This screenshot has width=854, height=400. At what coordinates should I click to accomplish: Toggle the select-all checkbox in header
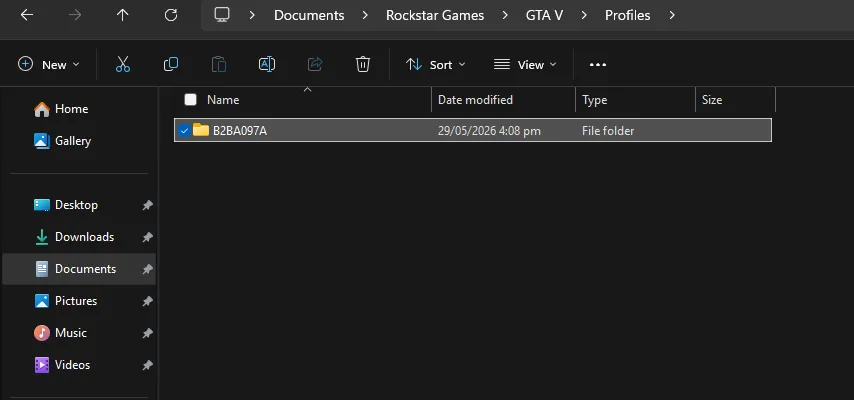(190, 99)
